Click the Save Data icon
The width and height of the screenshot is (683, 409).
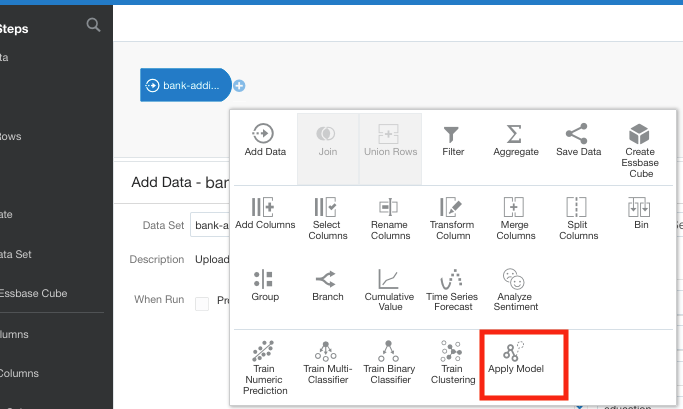click(577, 141)
